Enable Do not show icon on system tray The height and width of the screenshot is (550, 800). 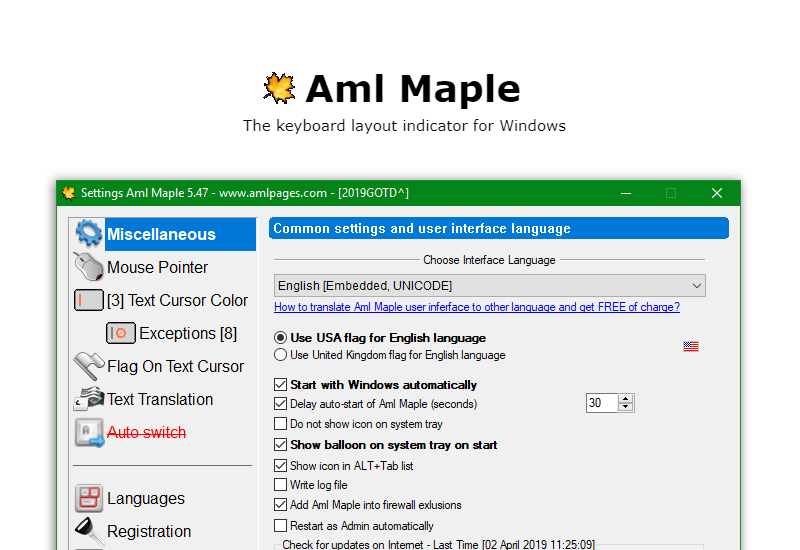(x=280, y=423)
